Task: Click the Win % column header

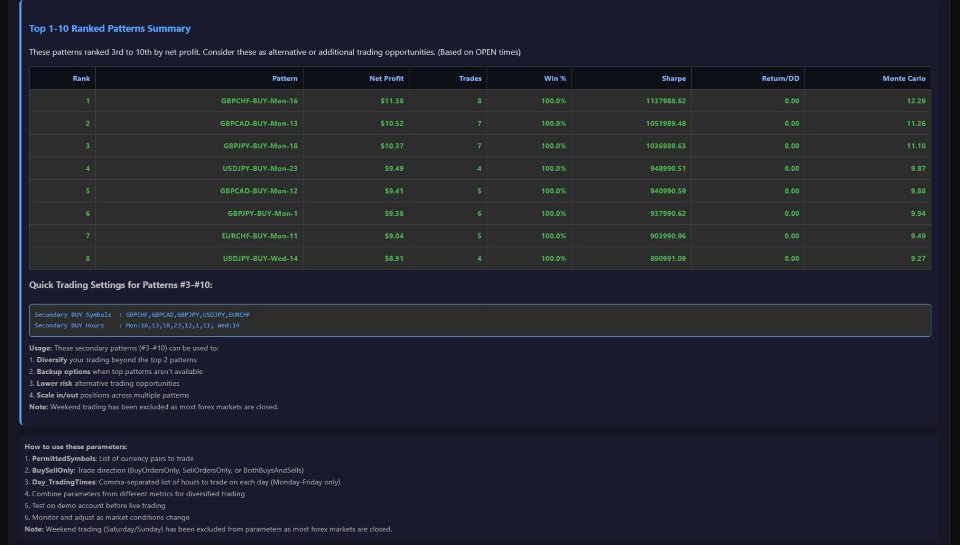Action: point(529,78)
